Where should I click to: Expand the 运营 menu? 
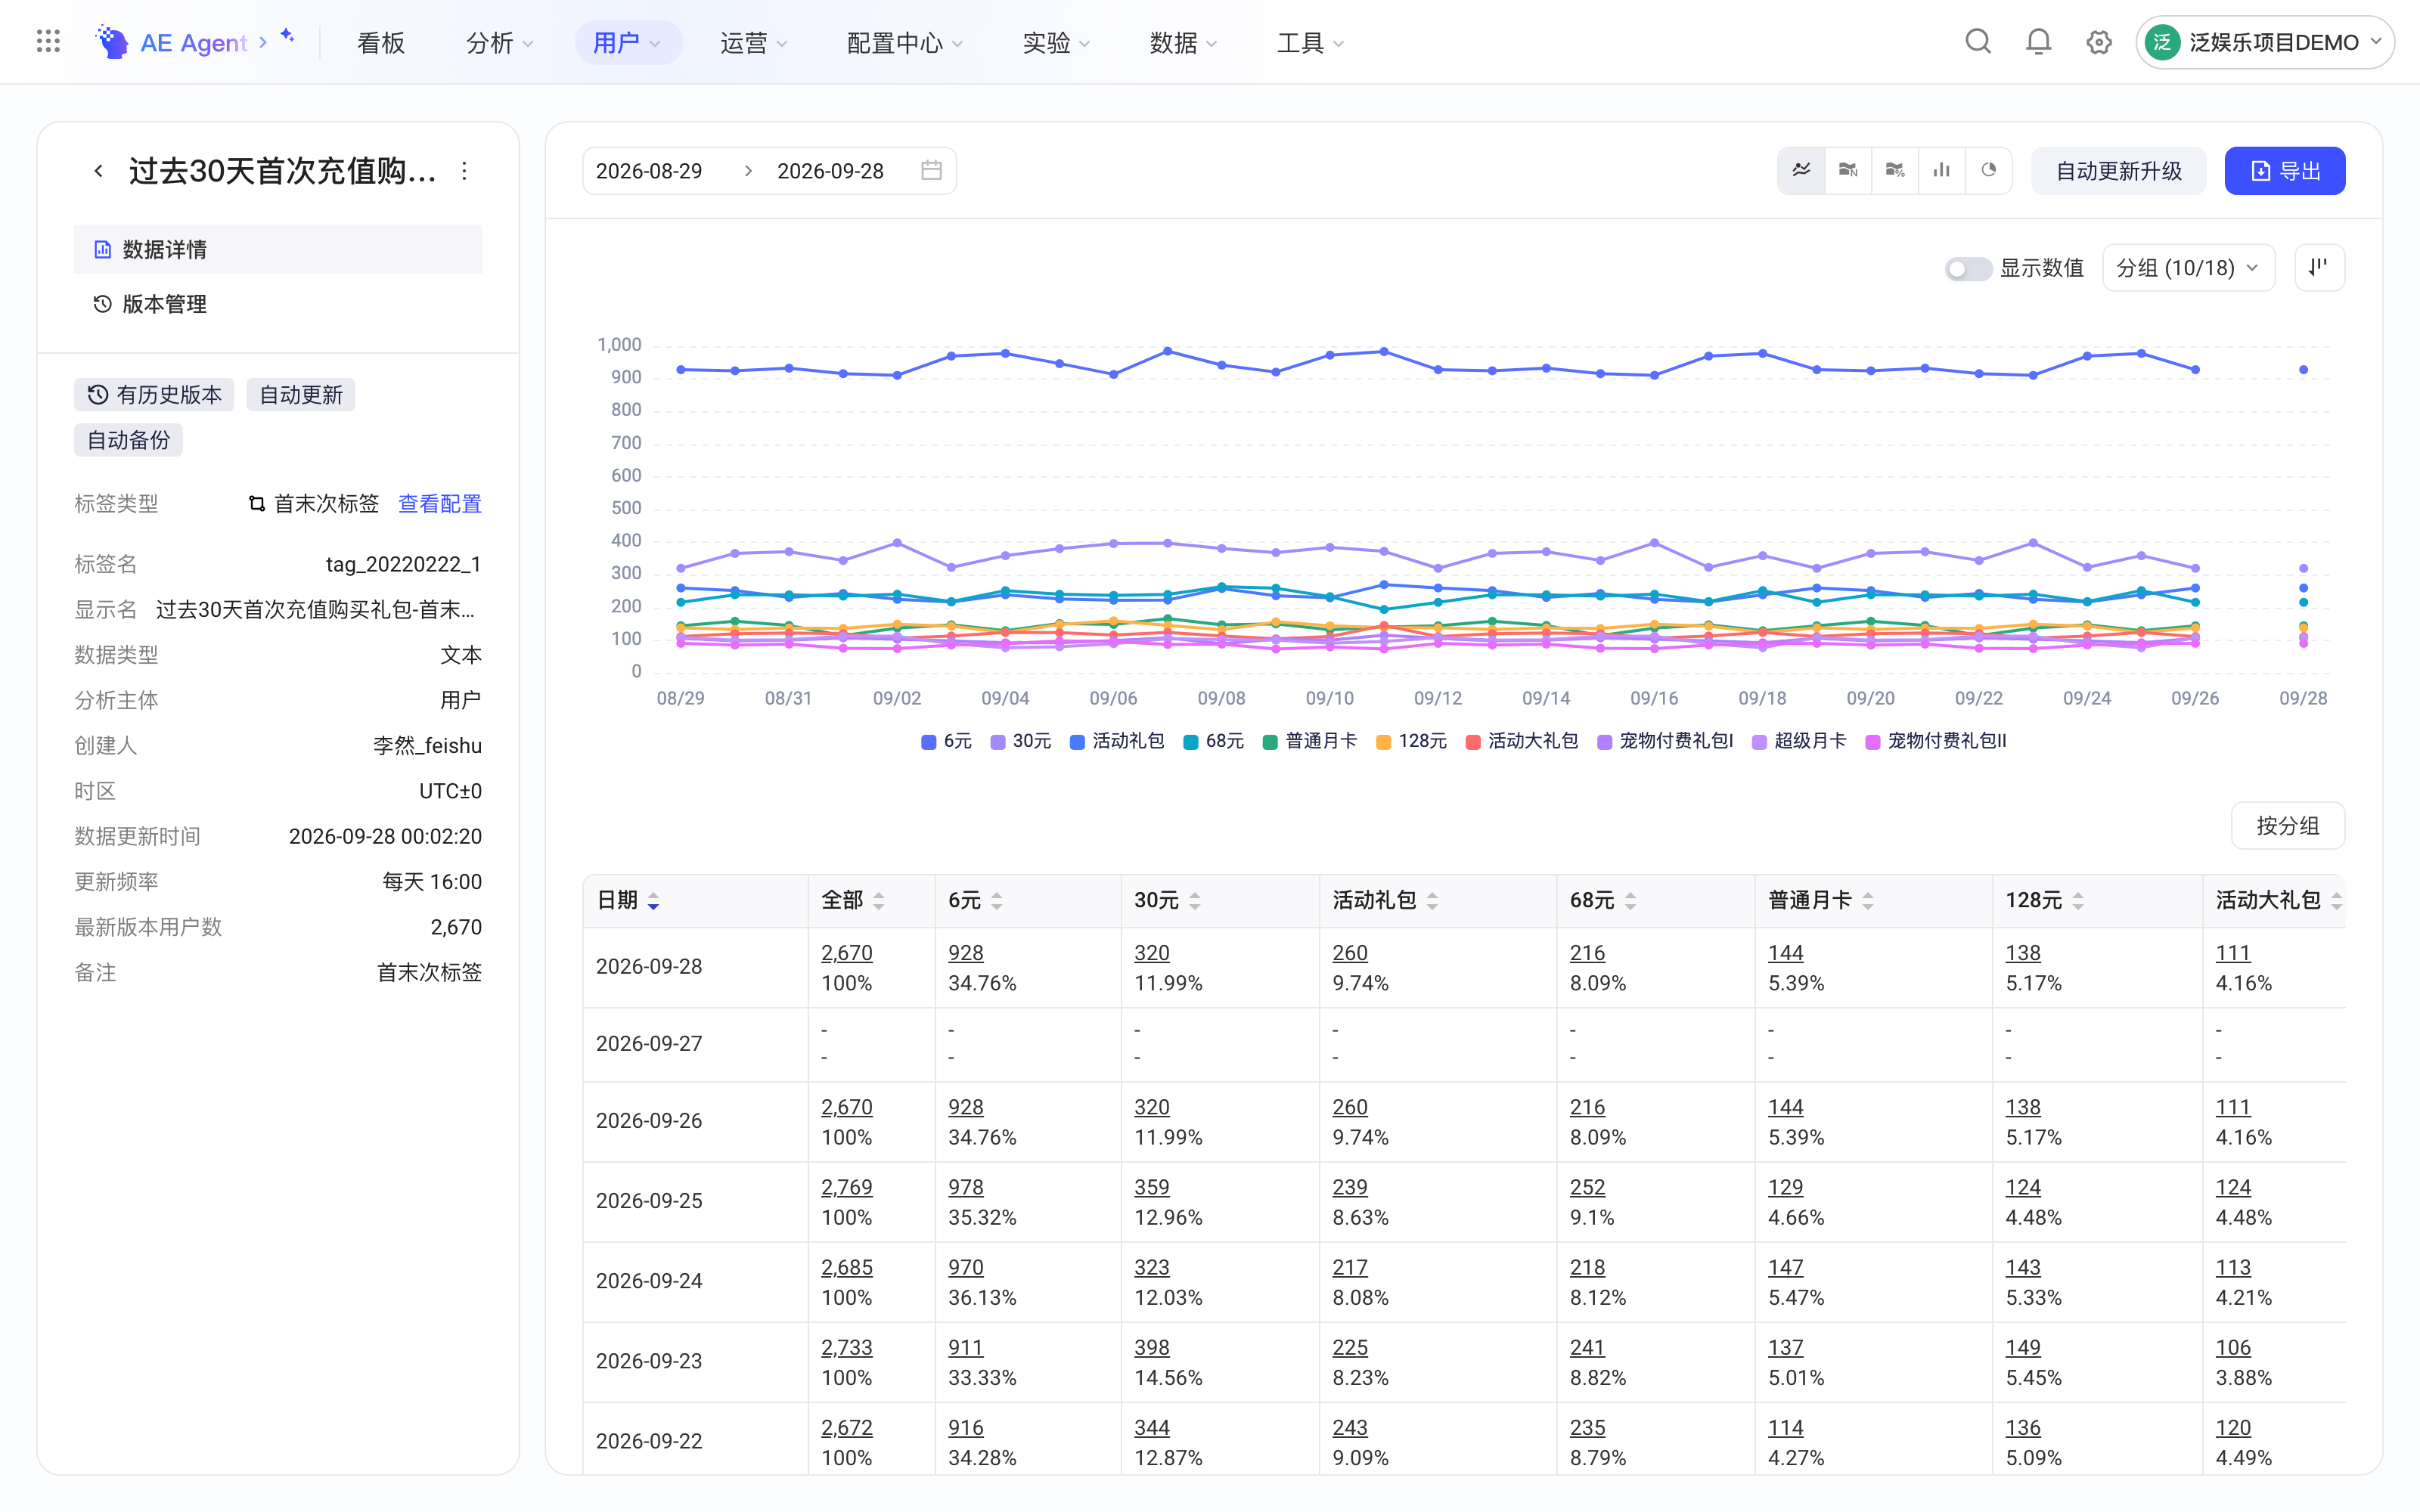(x=753, y=43)
